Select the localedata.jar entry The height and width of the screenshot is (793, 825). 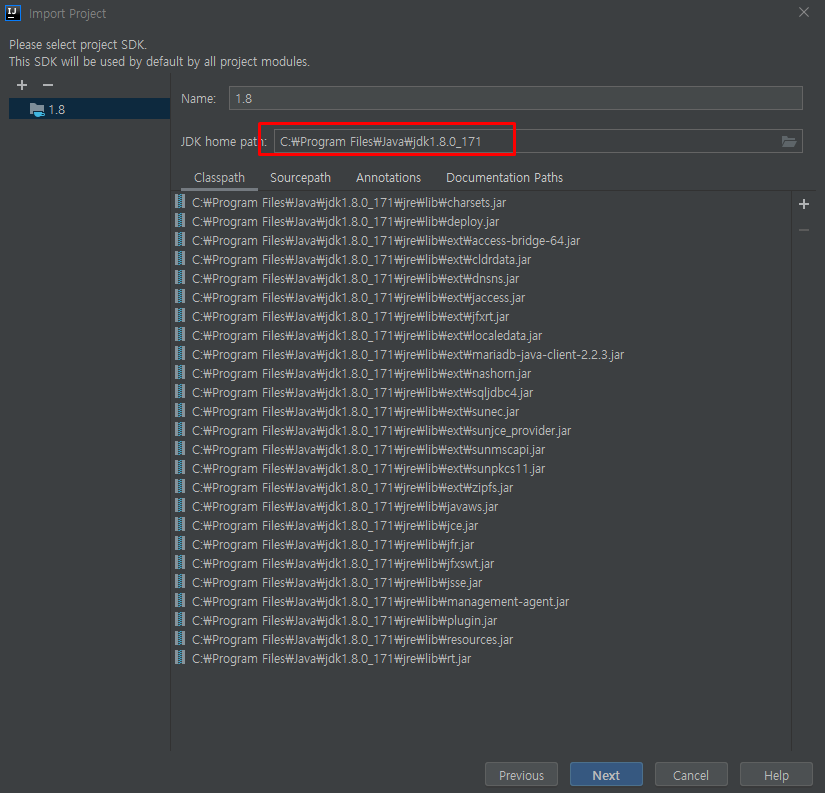pos(481,335)
